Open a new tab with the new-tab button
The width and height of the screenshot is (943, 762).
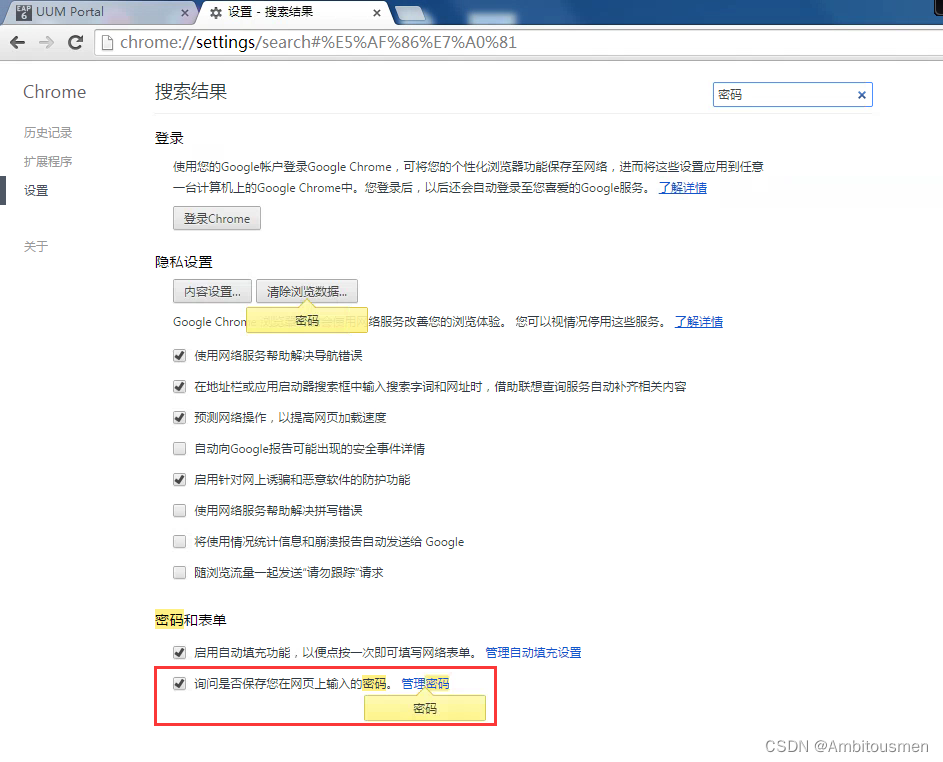click(410, 13)
